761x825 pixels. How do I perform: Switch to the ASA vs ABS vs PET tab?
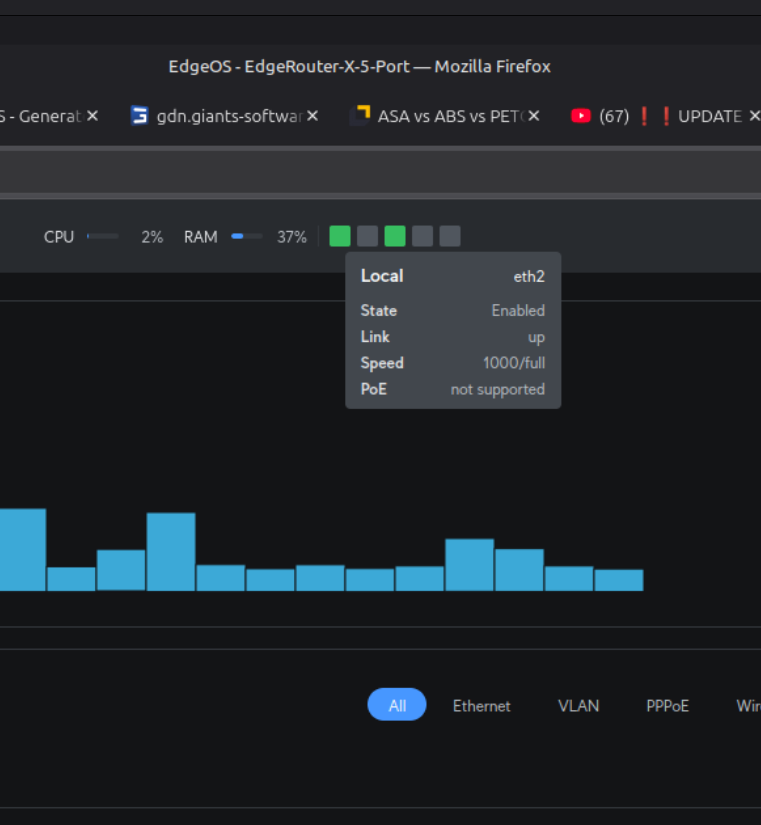point(451,116)
